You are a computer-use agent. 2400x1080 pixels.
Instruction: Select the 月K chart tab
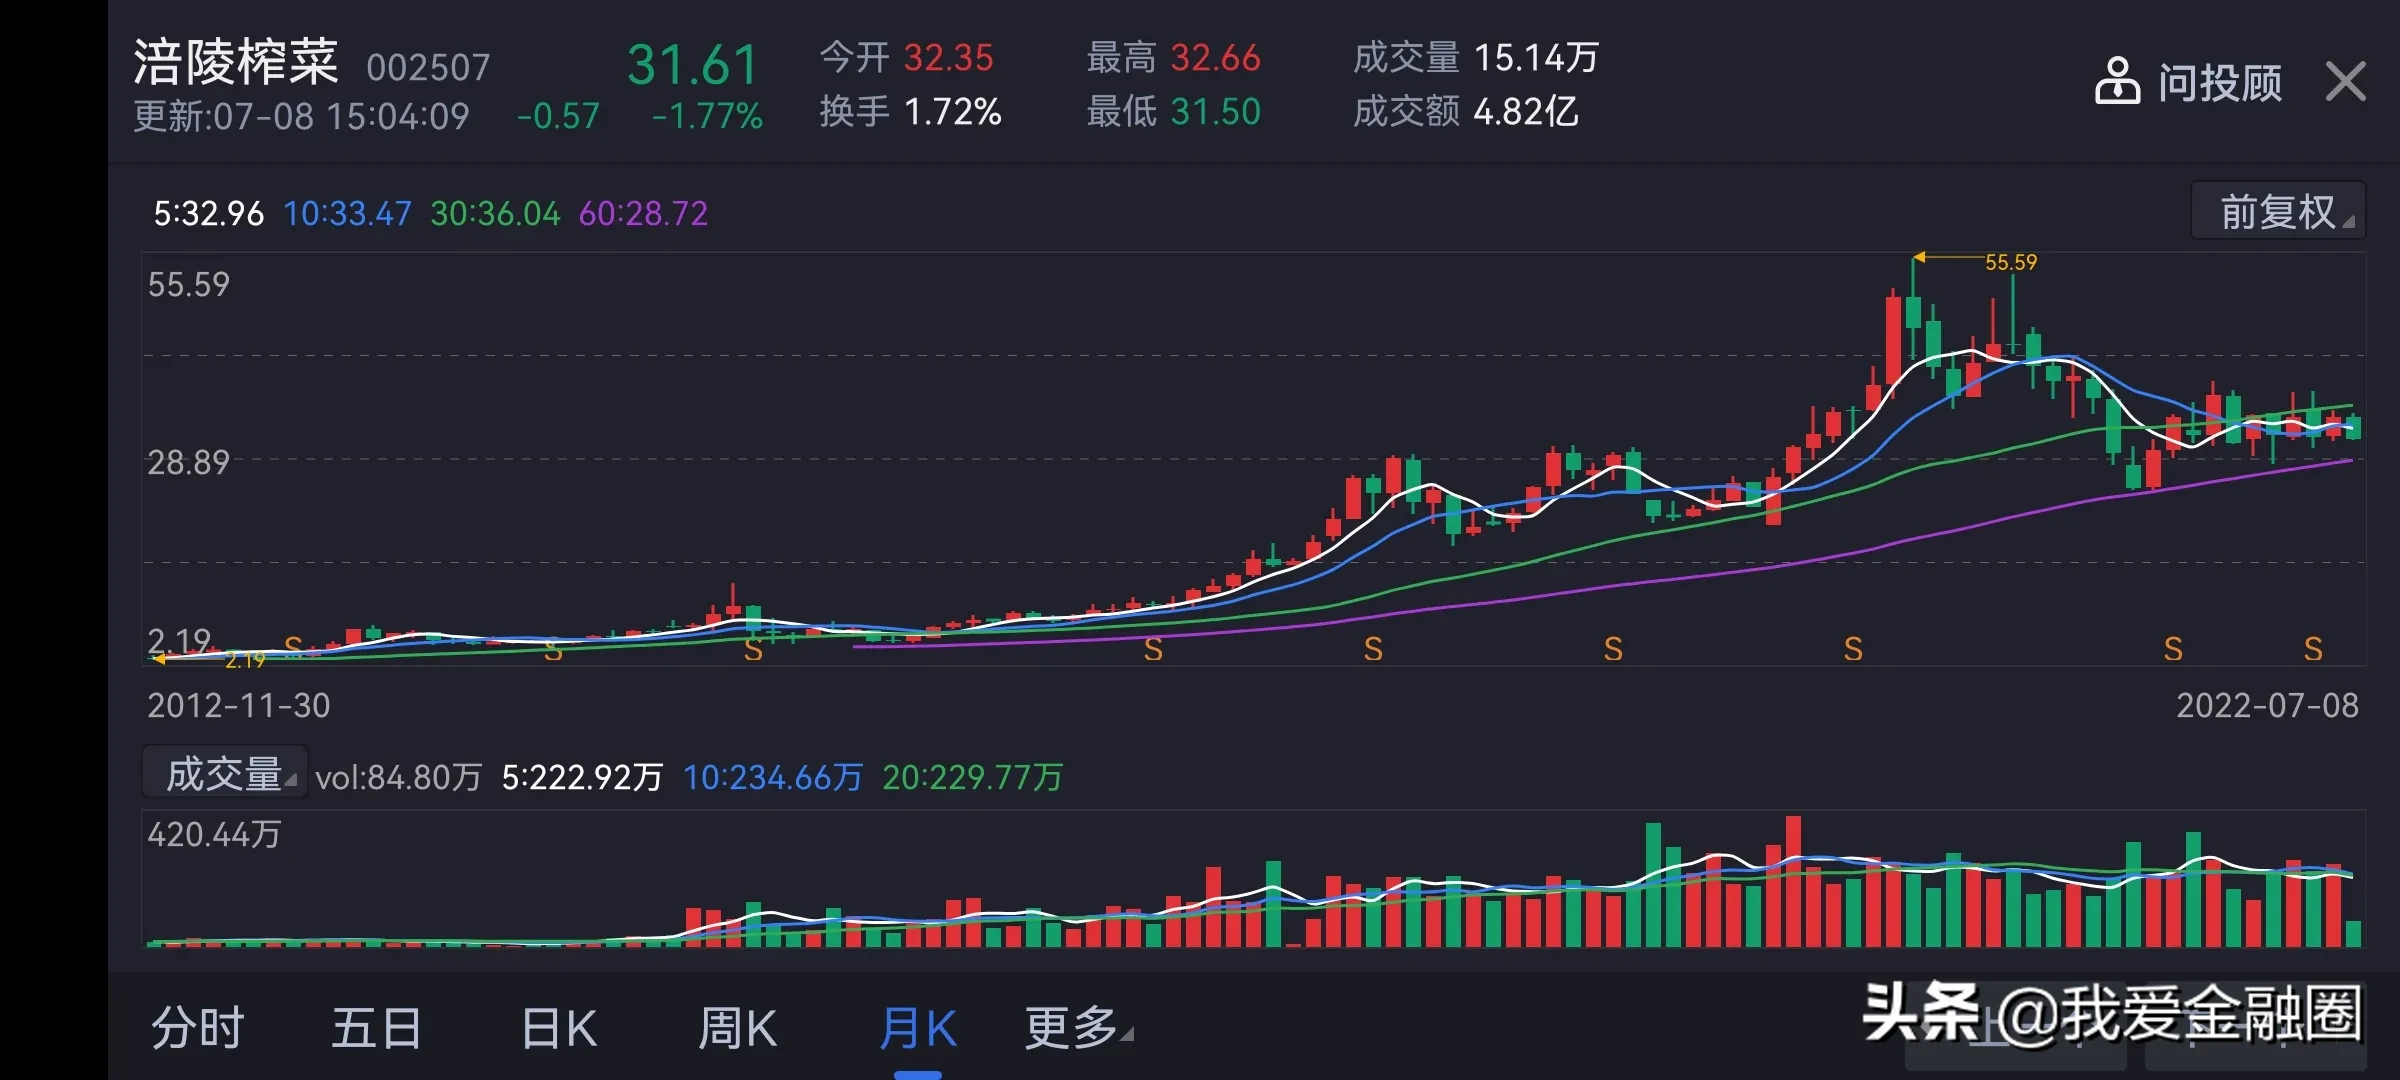(x=917, y=1027)
